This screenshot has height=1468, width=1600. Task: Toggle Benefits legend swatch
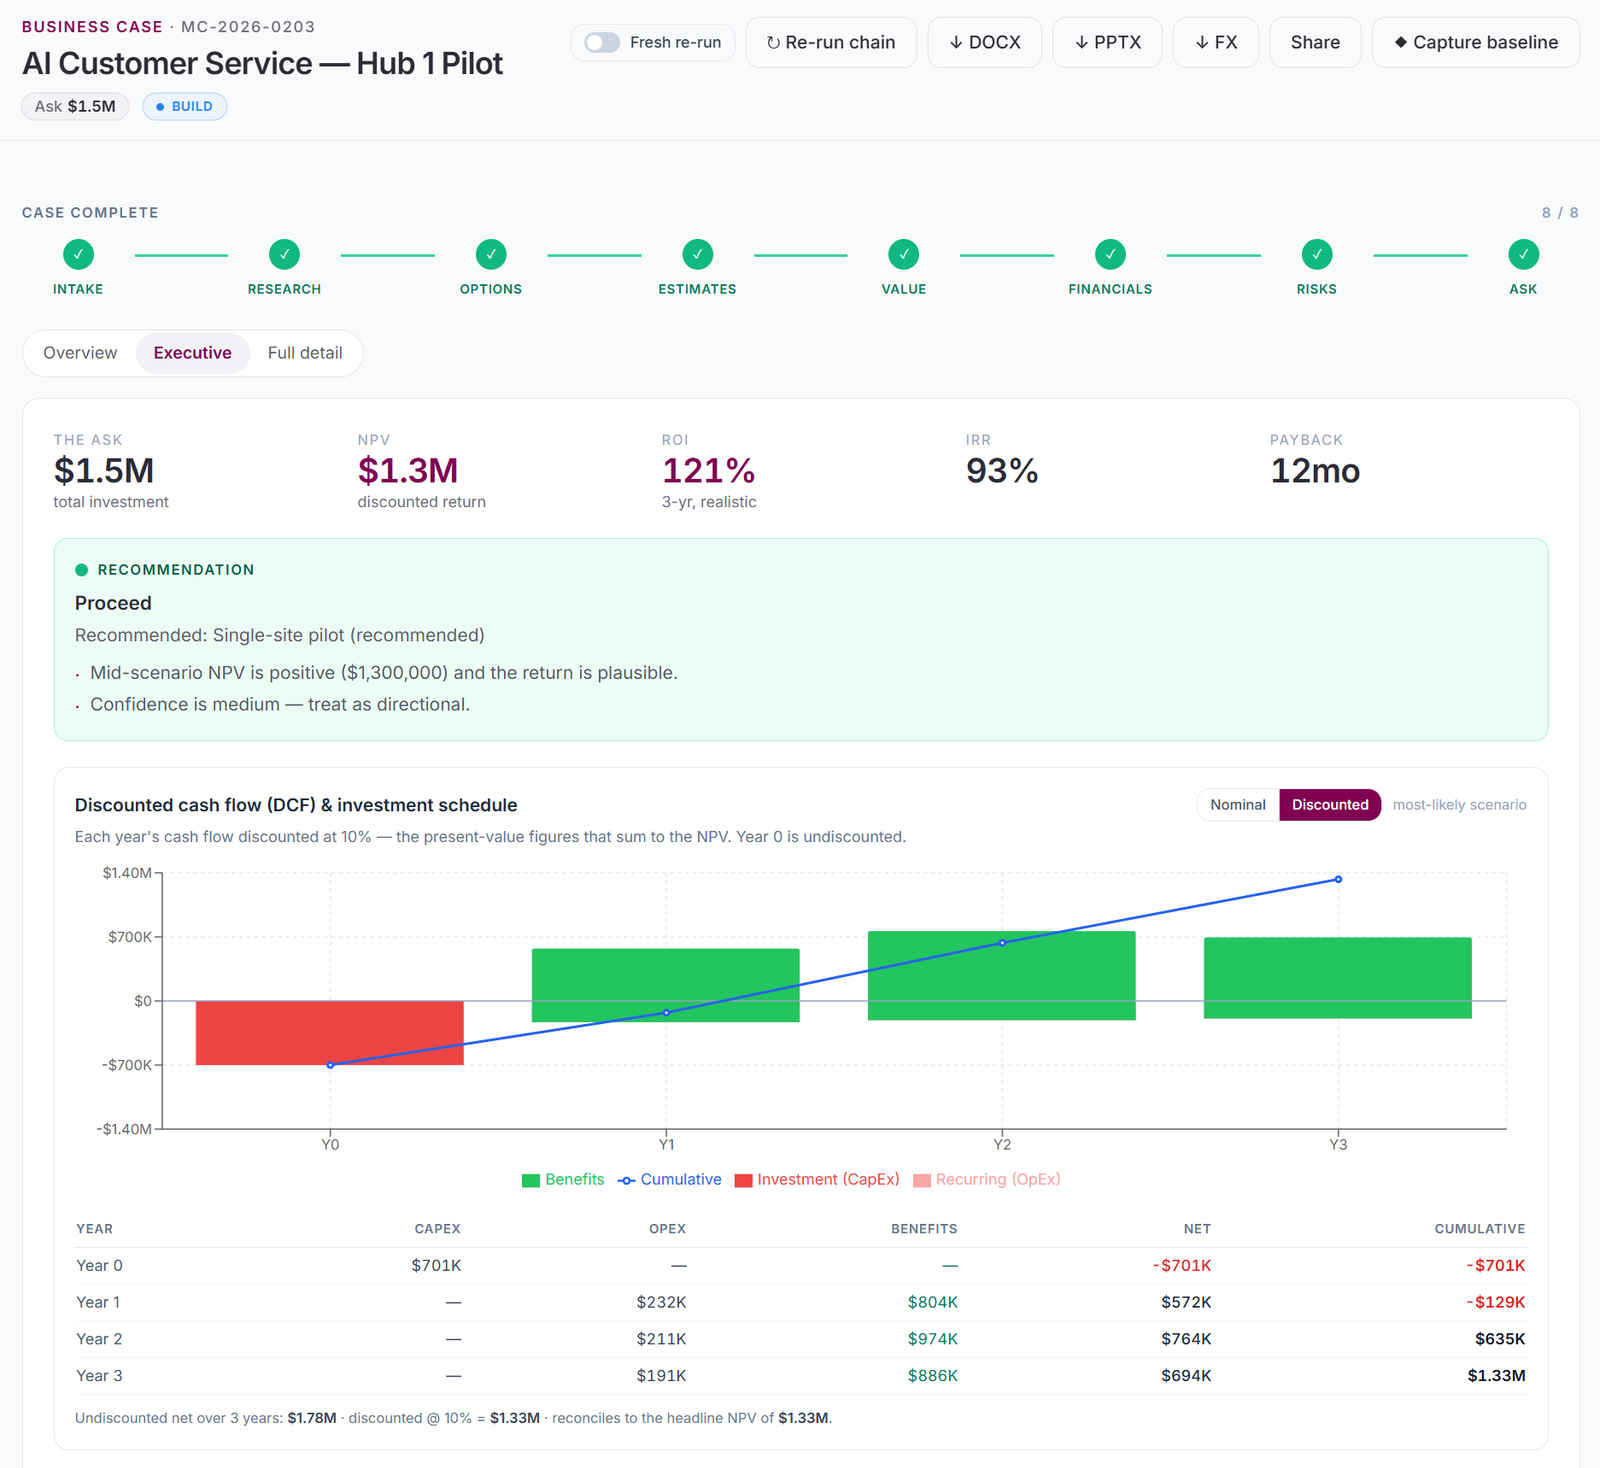pyautogui.click(x=531, y=1180)
